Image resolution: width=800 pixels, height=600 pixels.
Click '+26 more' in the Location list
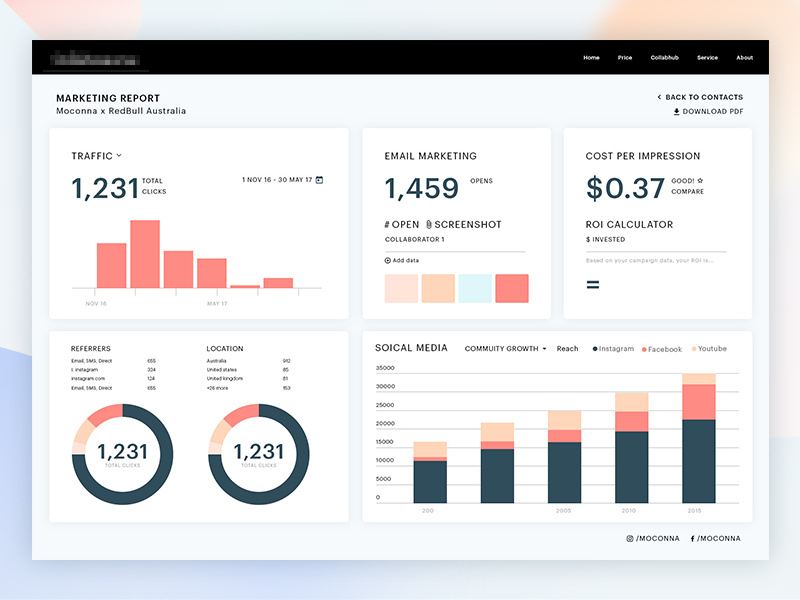217,388
